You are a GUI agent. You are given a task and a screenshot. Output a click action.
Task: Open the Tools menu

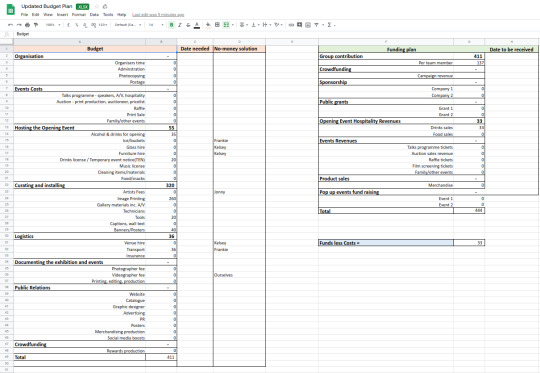pos(108,15)
